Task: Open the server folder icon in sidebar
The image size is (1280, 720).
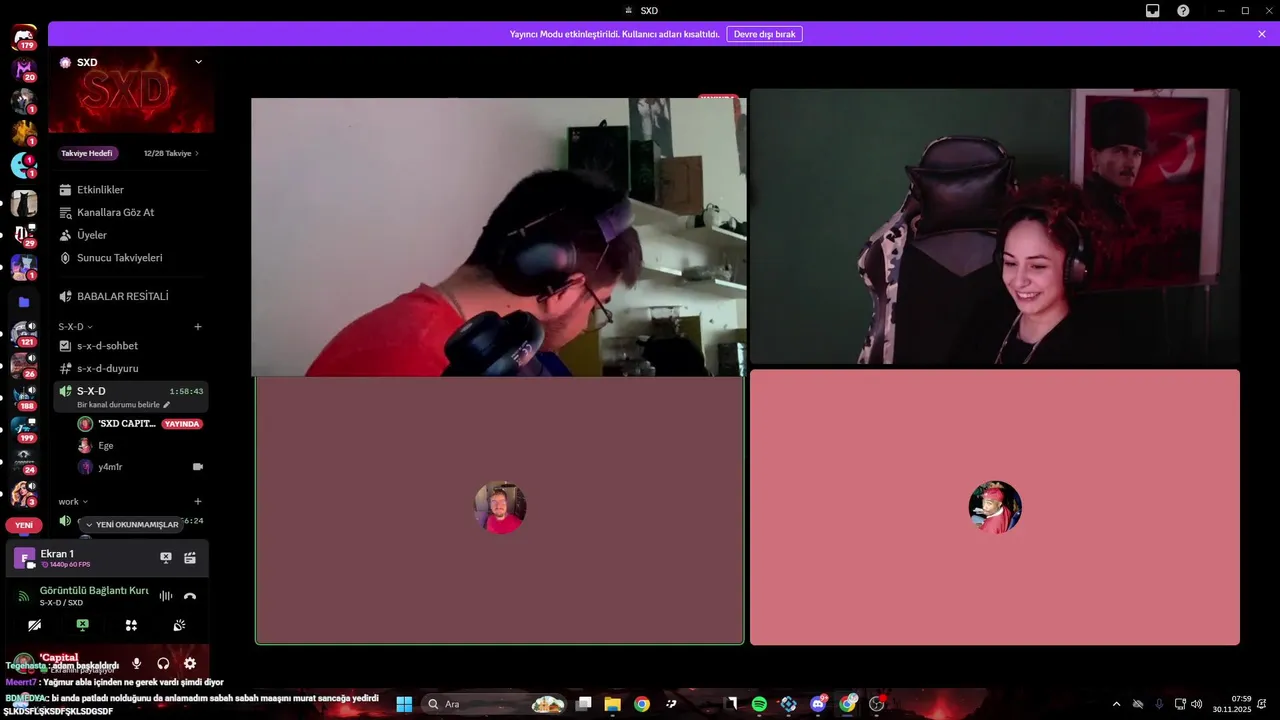Action: click(x=24, y=302)
